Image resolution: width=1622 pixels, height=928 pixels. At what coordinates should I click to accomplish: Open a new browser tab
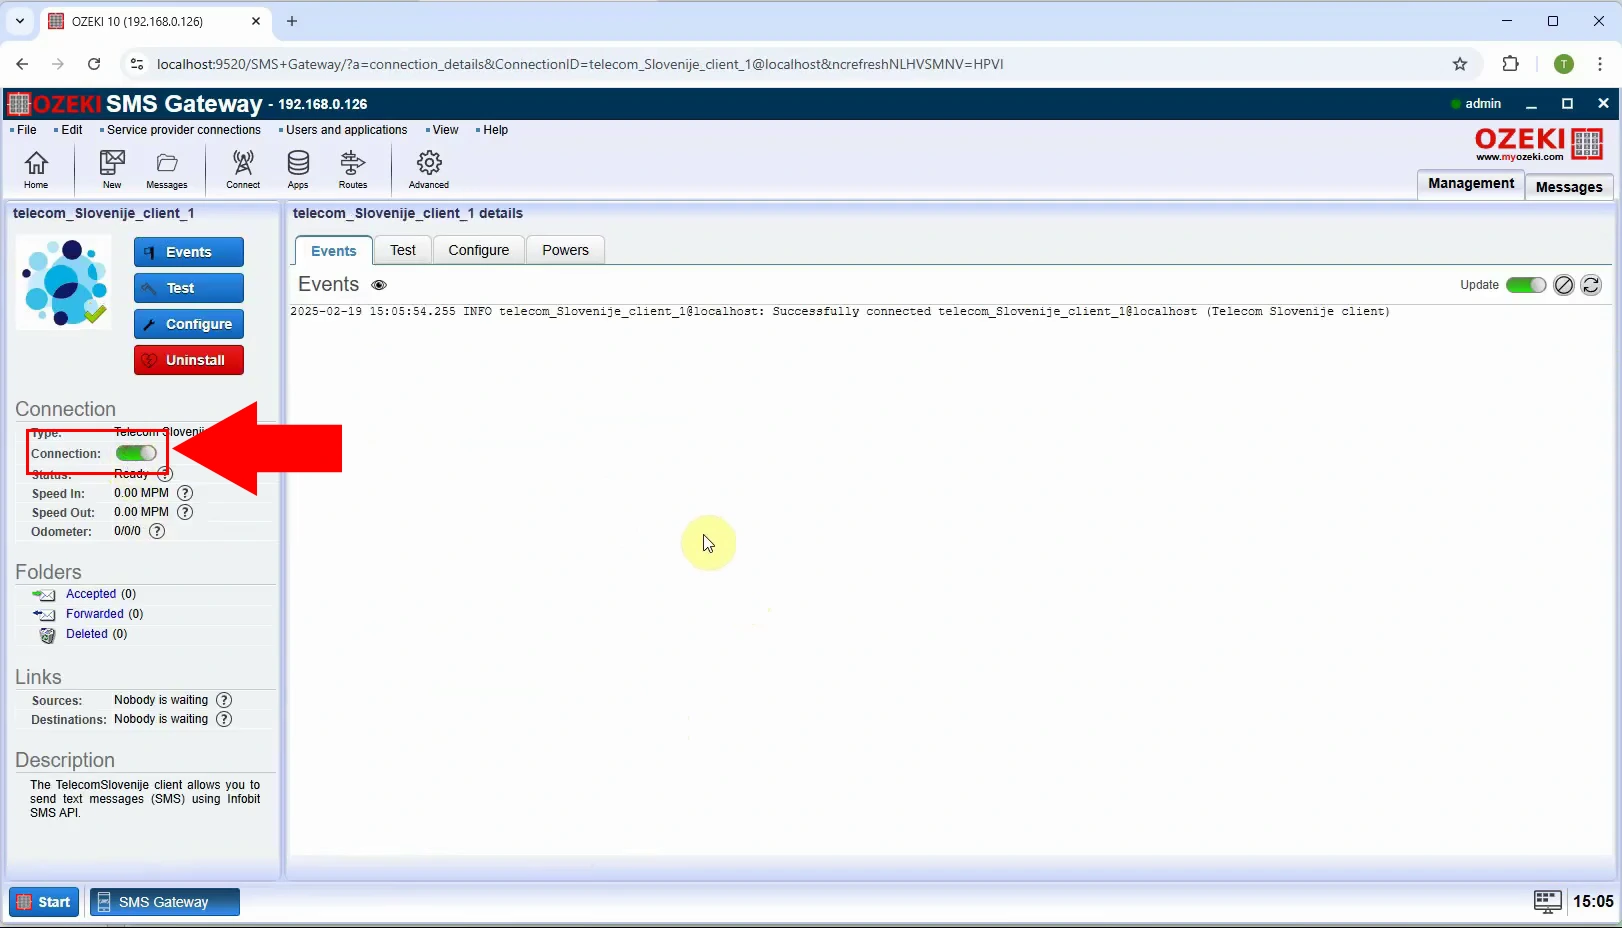[292, 21]
